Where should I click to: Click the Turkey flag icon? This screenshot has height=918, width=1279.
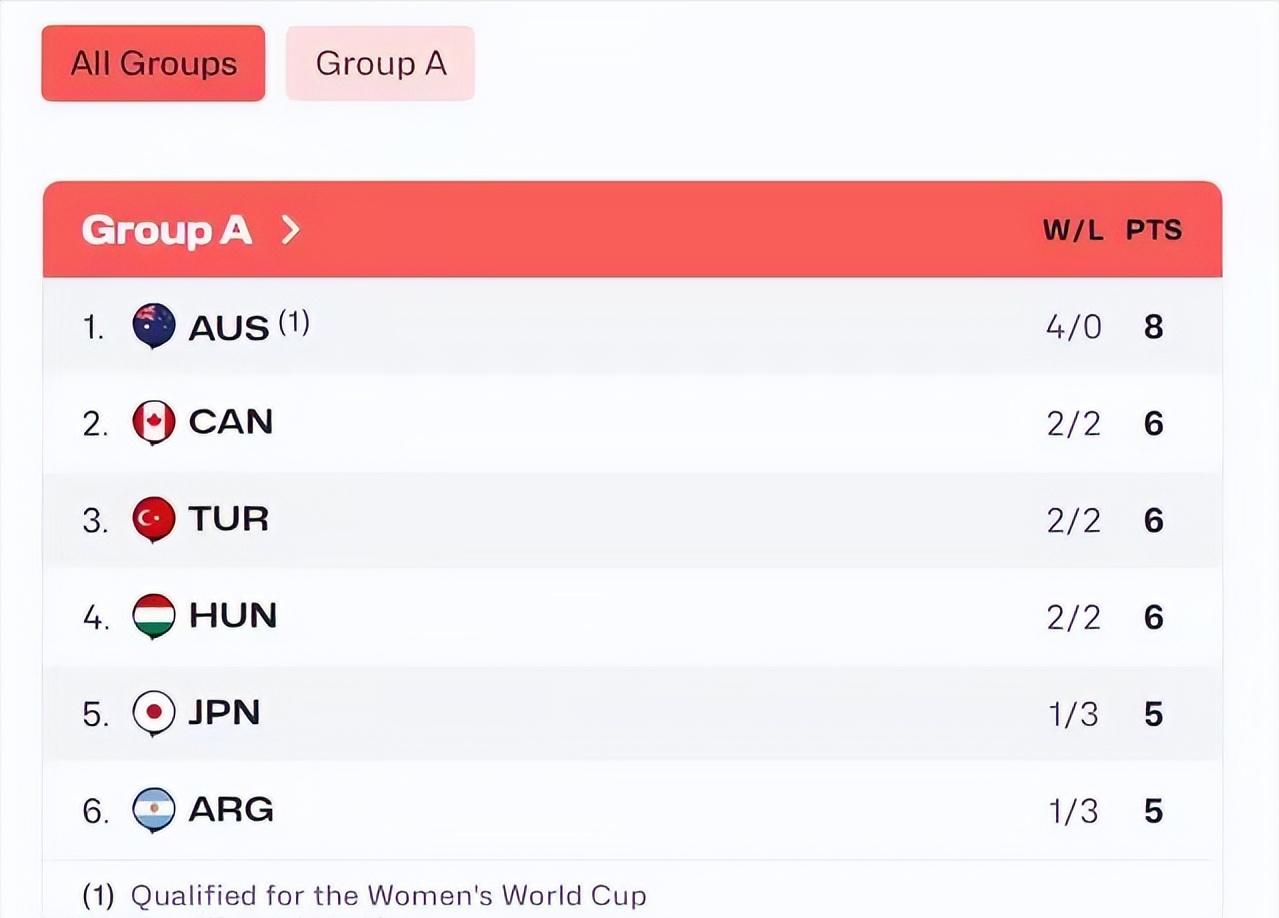[154, 519]
